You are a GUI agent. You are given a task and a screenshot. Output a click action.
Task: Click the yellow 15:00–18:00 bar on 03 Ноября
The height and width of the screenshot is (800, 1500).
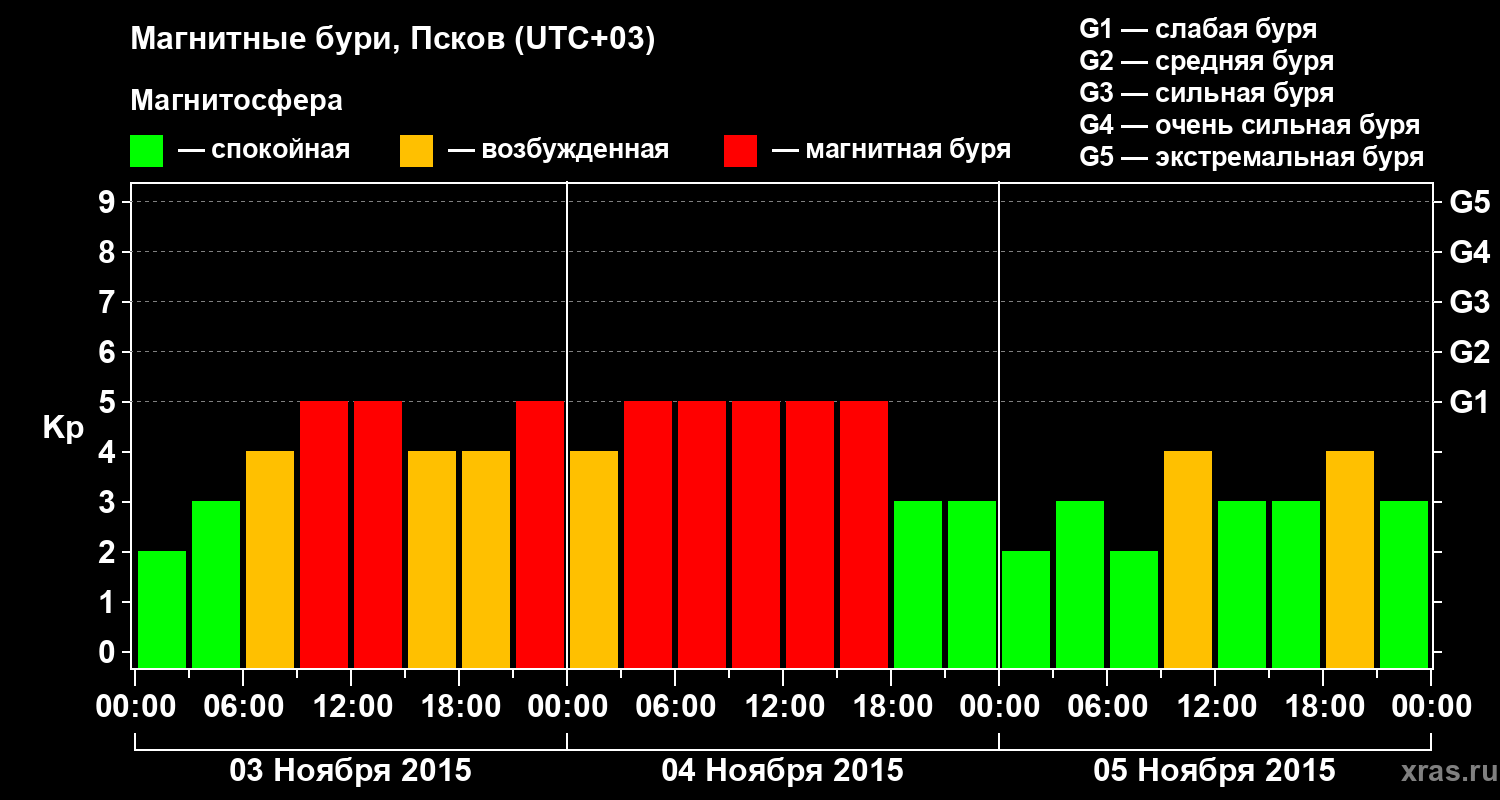pyautogui.click(x=432, y=559)
